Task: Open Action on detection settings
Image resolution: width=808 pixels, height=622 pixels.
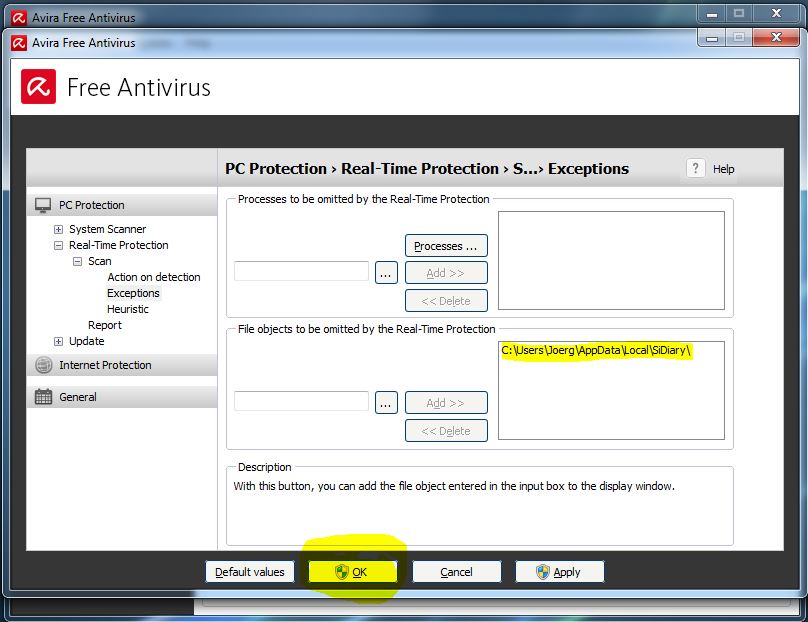Action: (x=153, y=277)
